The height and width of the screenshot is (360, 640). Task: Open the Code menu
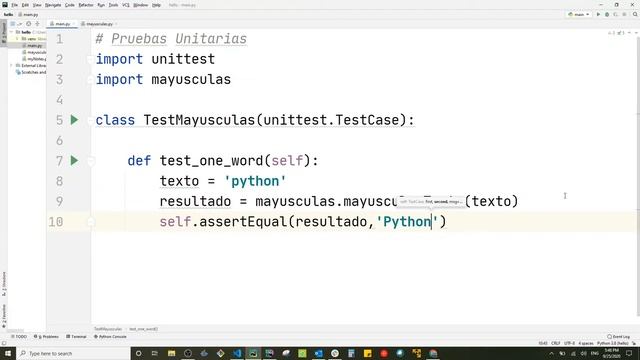click(70, 5)
